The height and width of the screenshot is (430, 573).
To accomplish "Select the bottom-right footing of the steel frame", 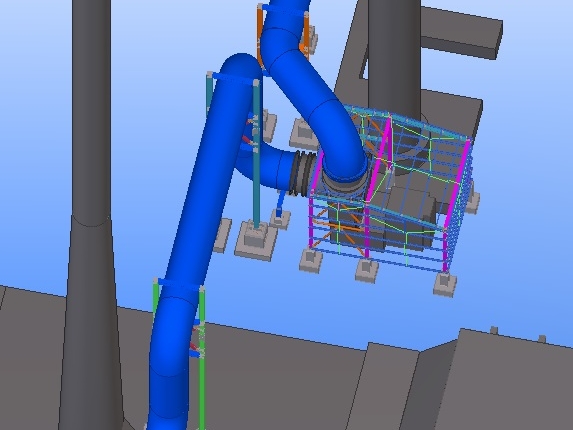I will 445,285.
